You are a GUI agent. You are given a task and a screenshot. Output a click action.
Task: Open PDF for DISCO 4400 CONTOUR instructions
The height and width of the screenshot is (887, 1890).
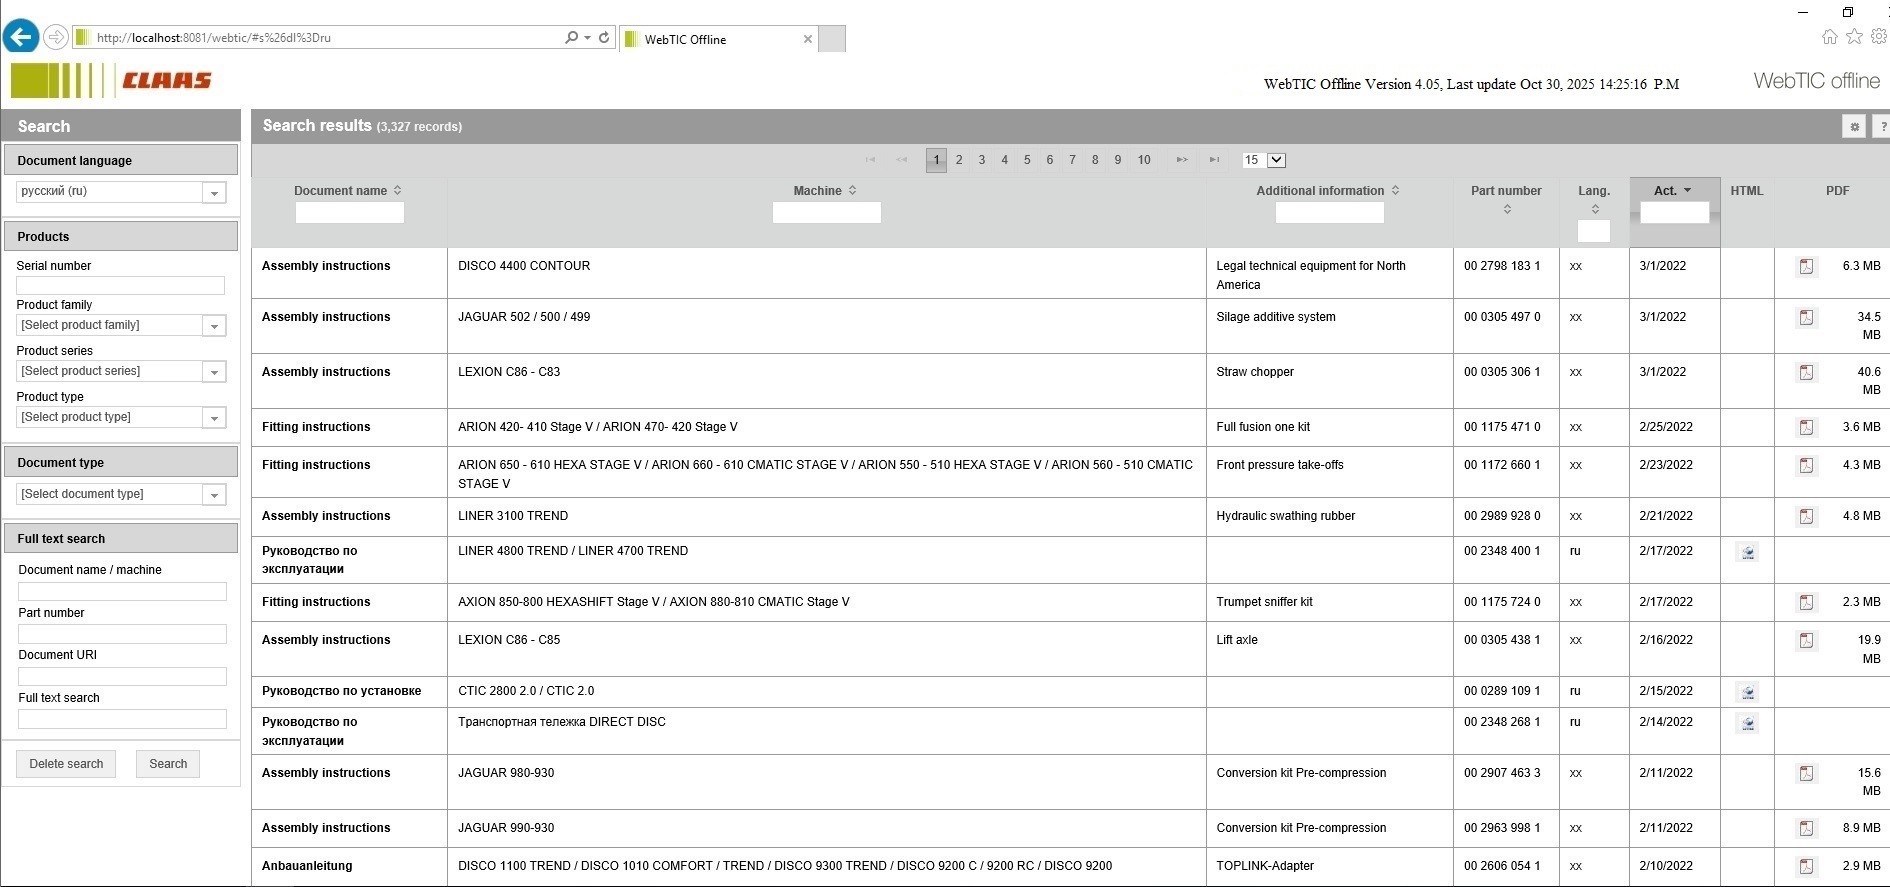[1806, 267]
